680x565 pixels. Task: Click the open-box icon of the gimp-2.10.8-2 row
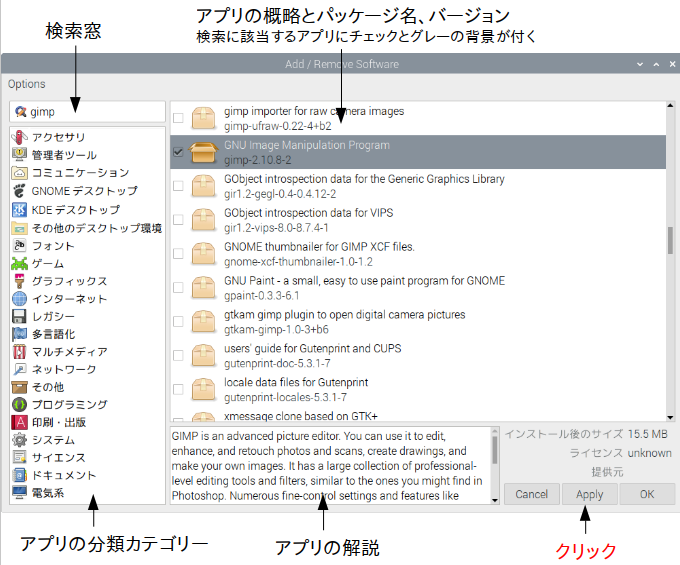pyautogui.click(x=203, y=152)
